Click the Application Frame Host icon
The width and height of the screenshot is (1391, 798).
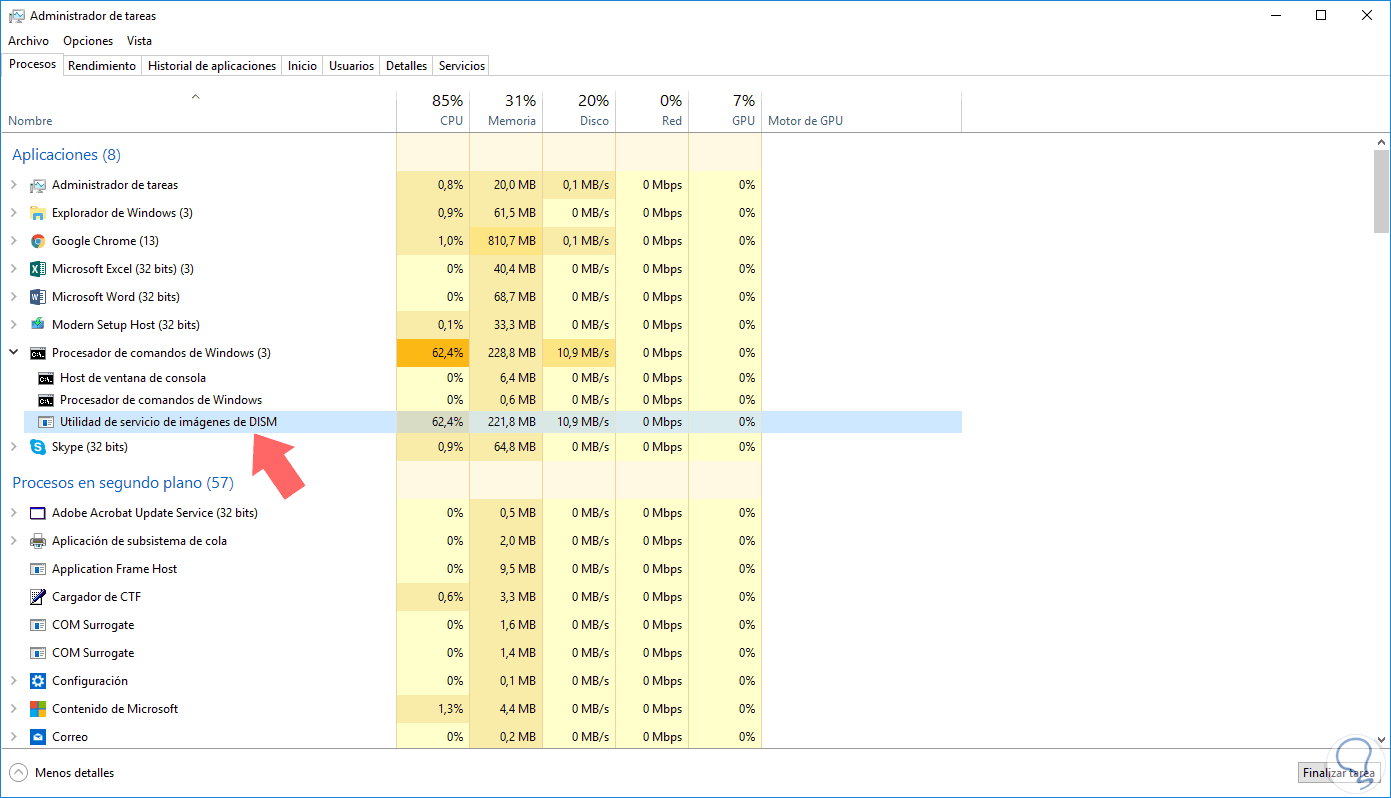tap(38, 569)
